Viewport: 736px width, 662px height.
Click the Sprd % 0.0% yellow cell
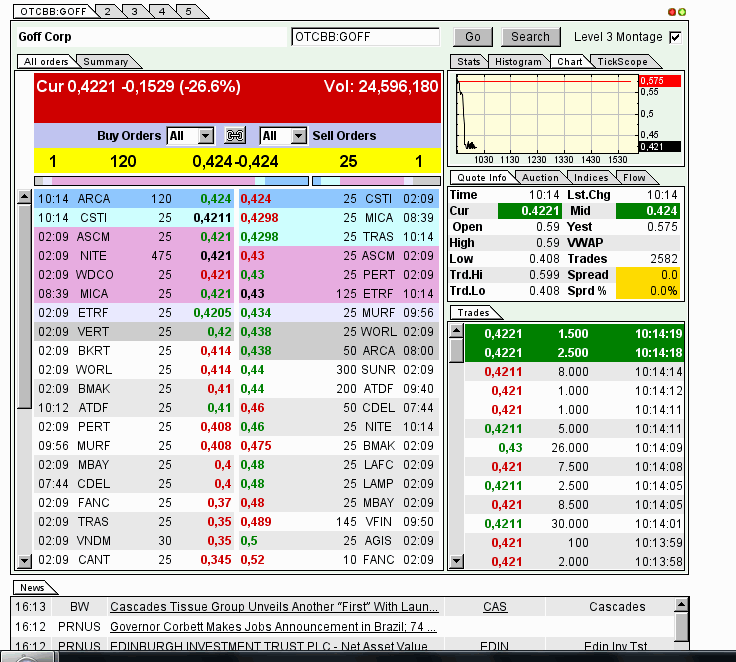click(648, 291)
